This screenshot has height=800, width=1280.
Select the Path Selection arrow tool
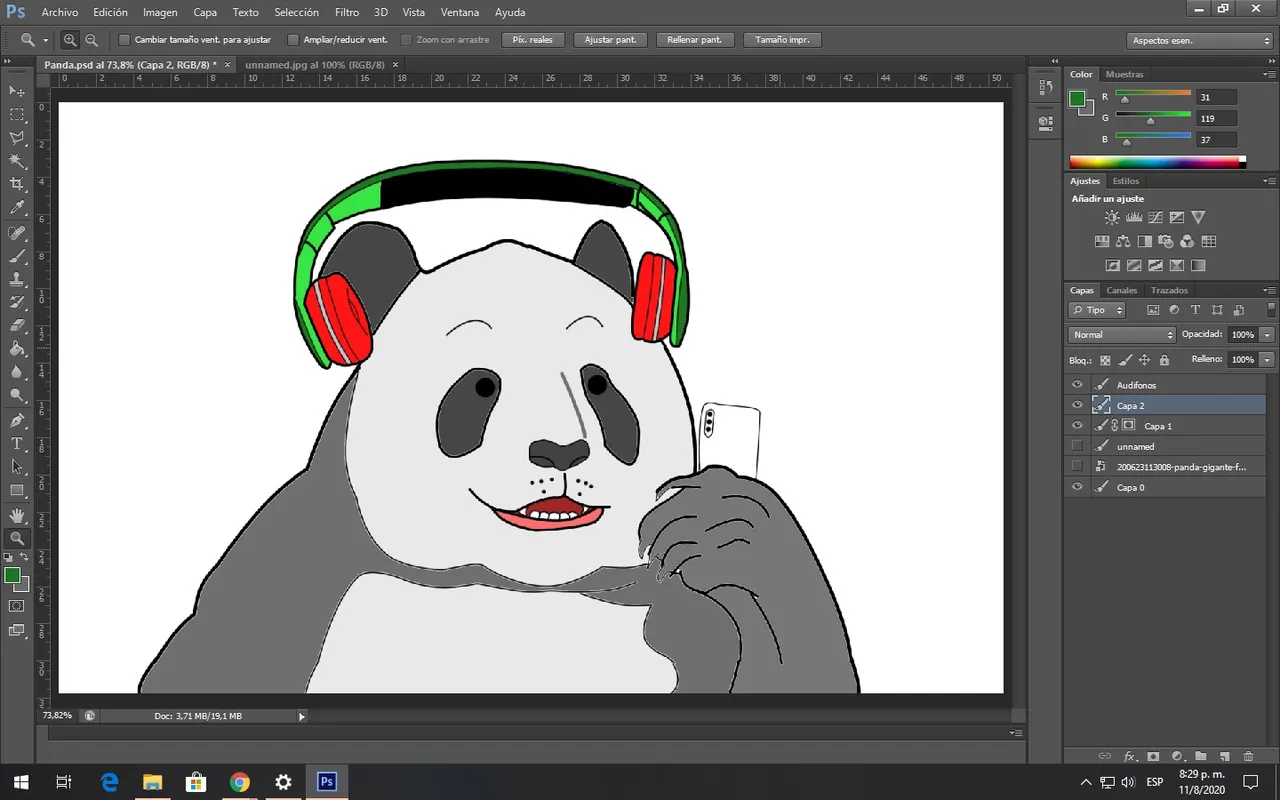tap(17, 467)
